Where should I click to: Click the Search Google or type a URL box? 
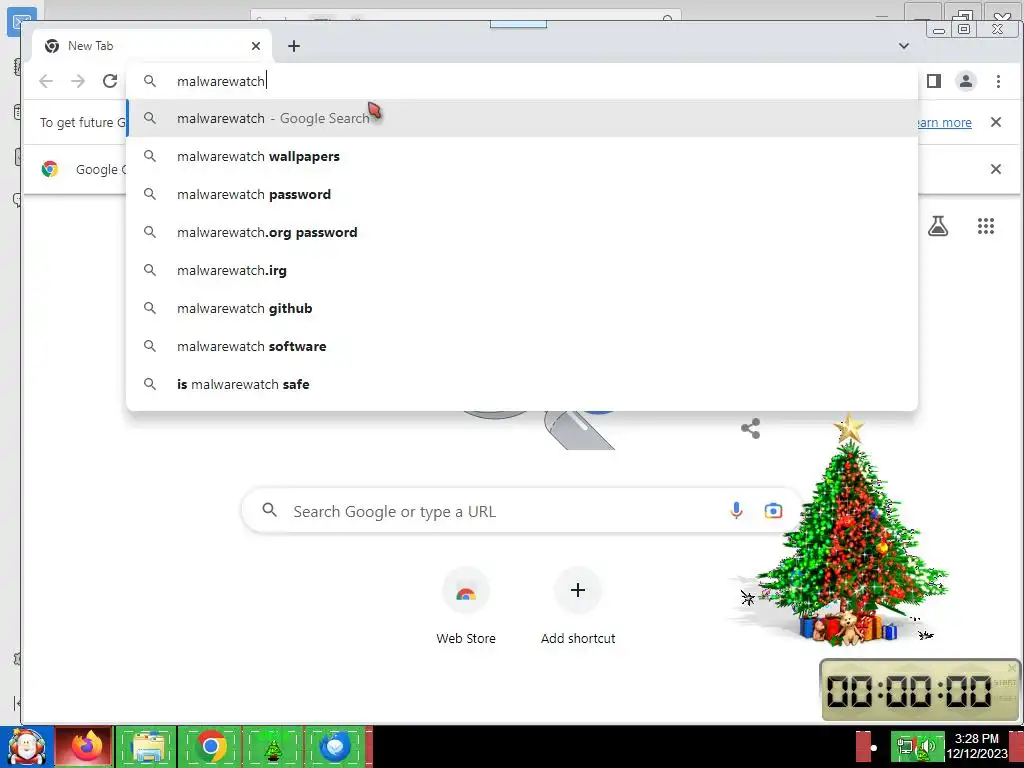click(521, 511)
